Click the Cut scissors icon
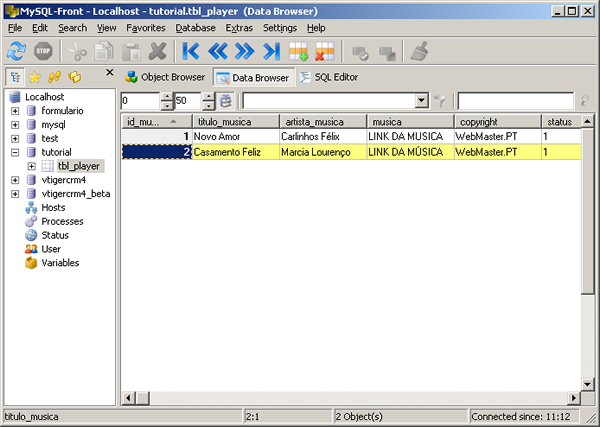The width and height of the screenshot is (600, 427). tap(78, 51)
